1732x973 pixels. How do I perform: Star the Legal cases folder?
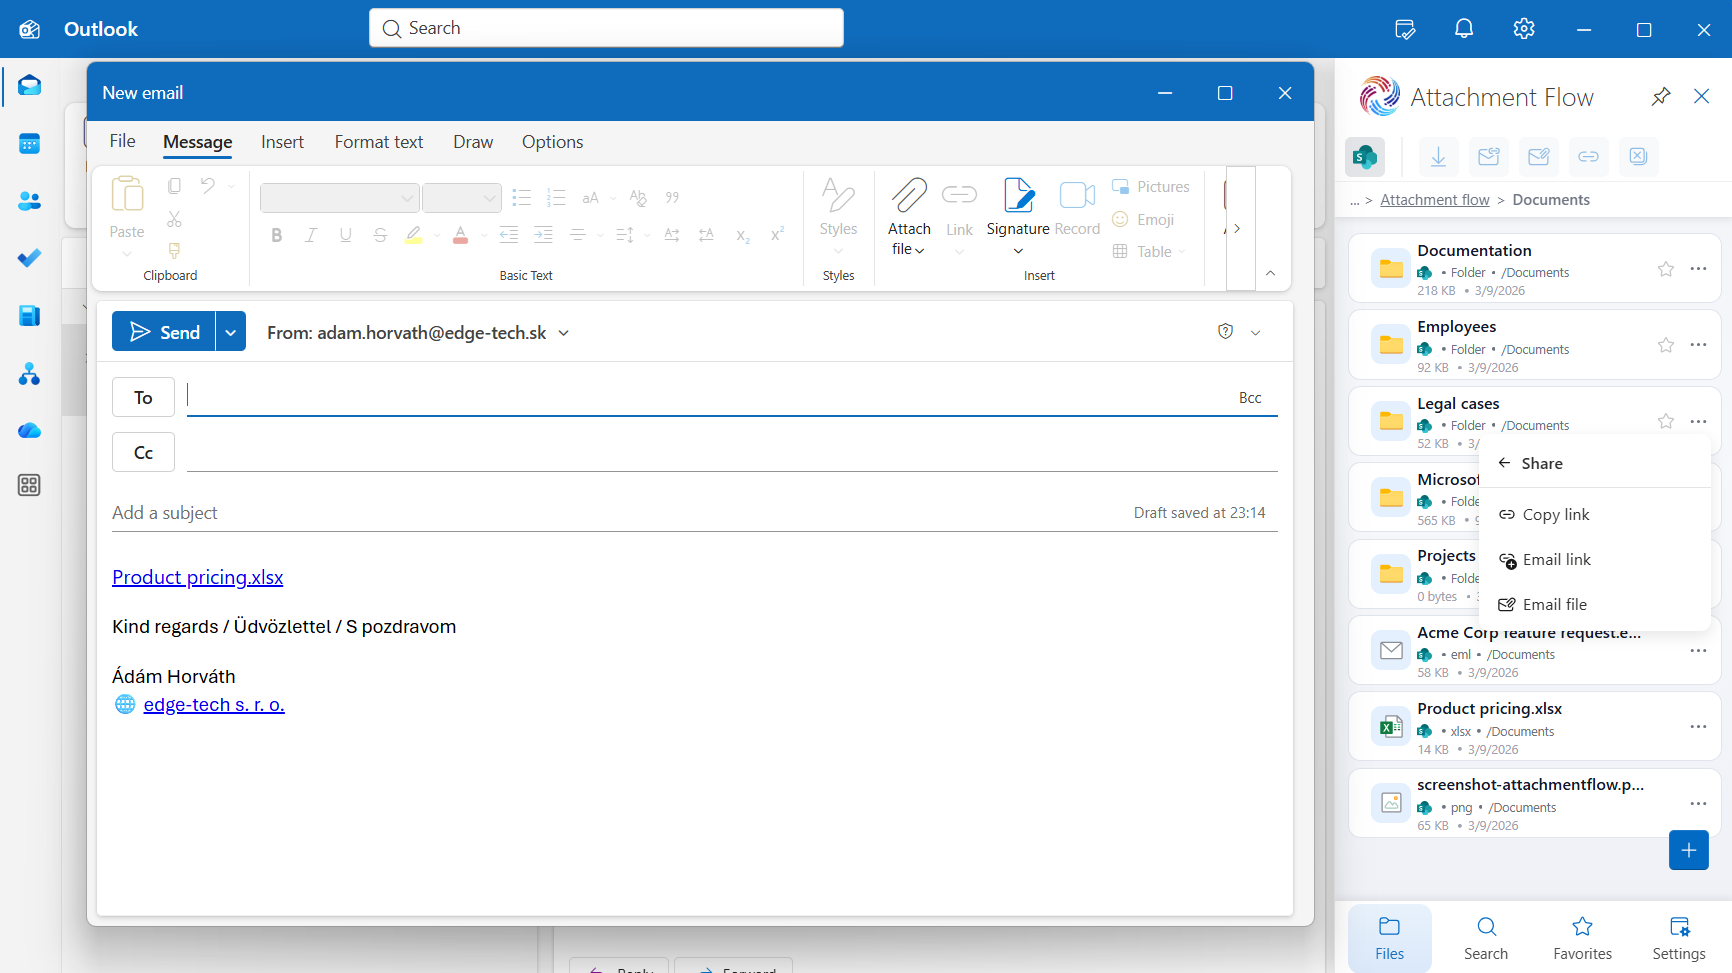1666,421
